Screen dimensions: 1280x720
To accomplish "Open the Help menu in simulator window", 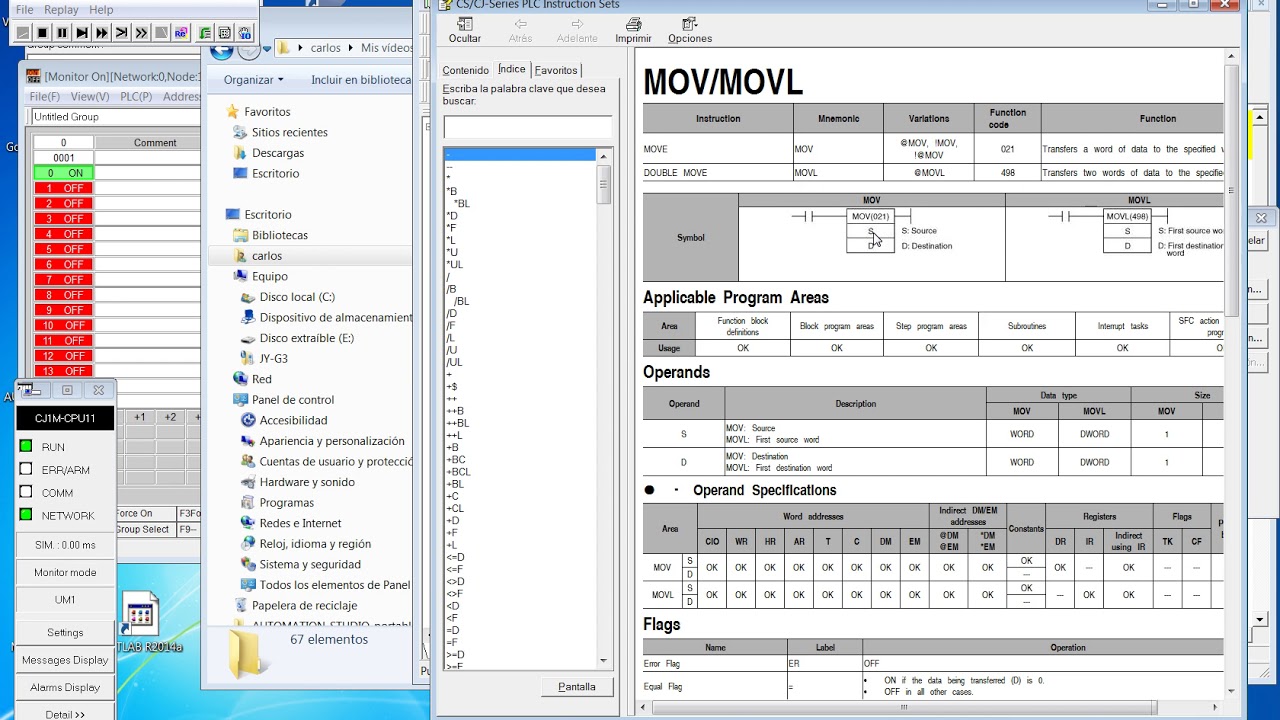I will [x=102, y=10].
